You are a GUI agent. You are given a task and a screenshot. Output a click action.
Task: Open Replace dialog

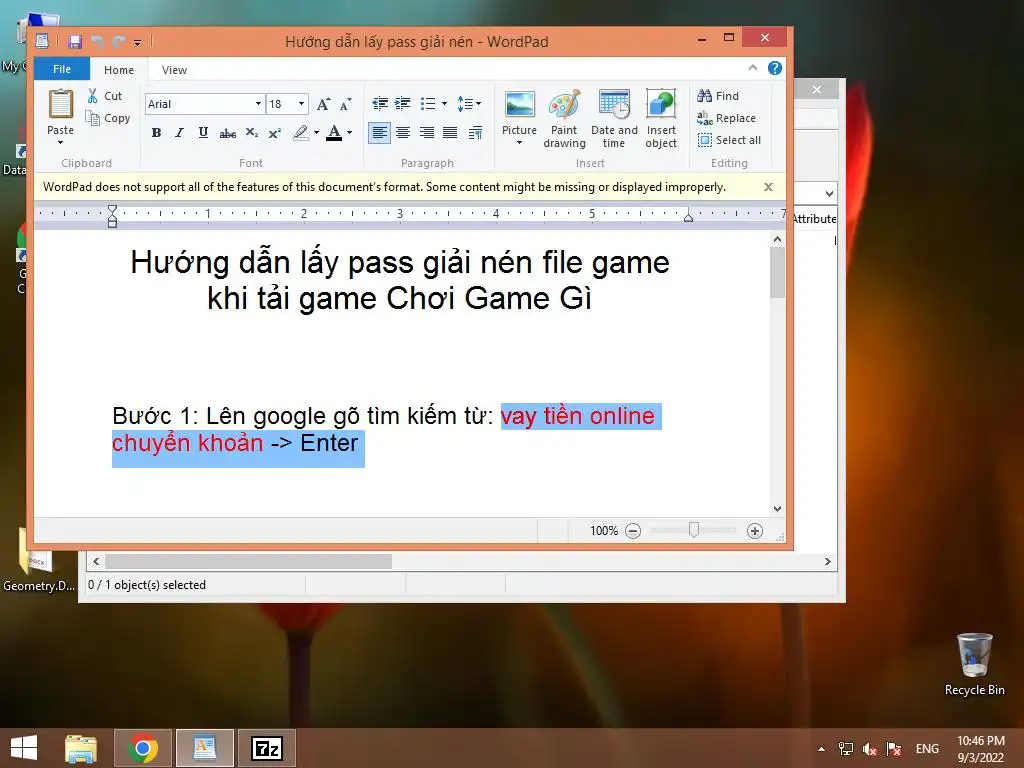(x=726, y=118)
